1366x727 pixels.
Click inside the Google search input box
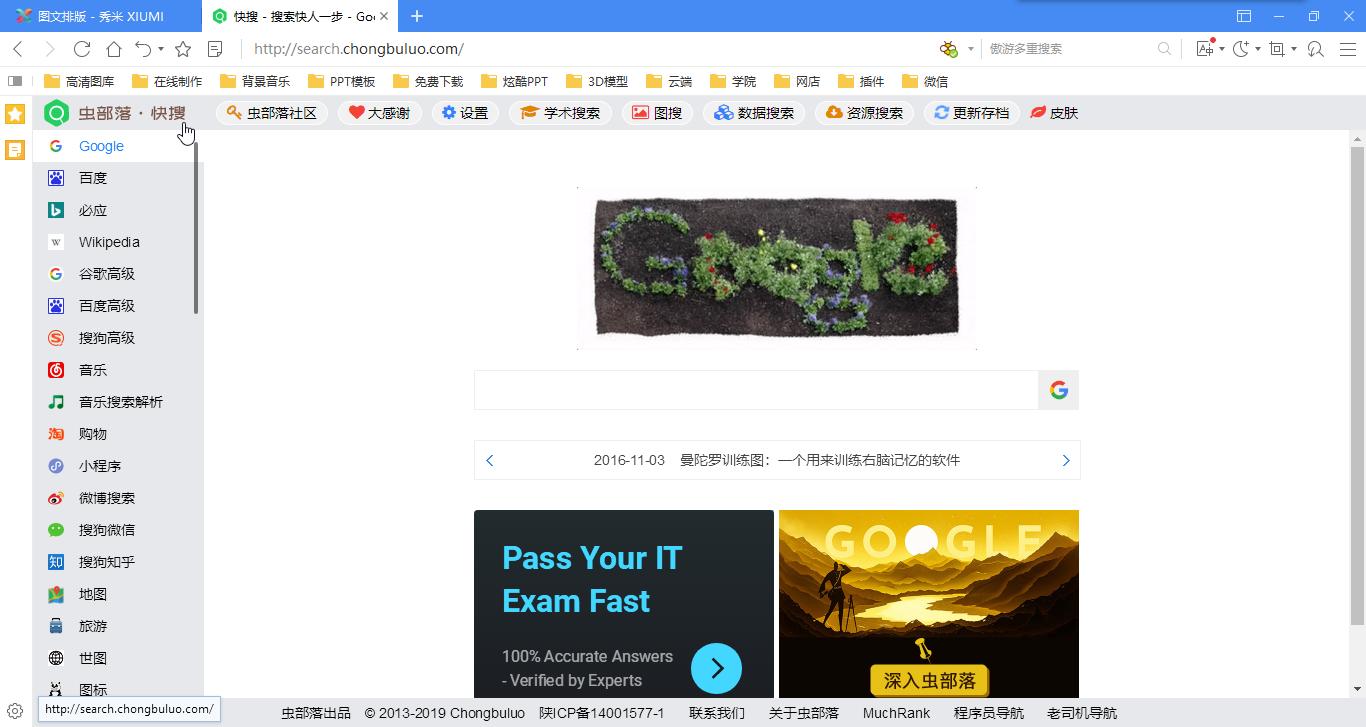755,390
